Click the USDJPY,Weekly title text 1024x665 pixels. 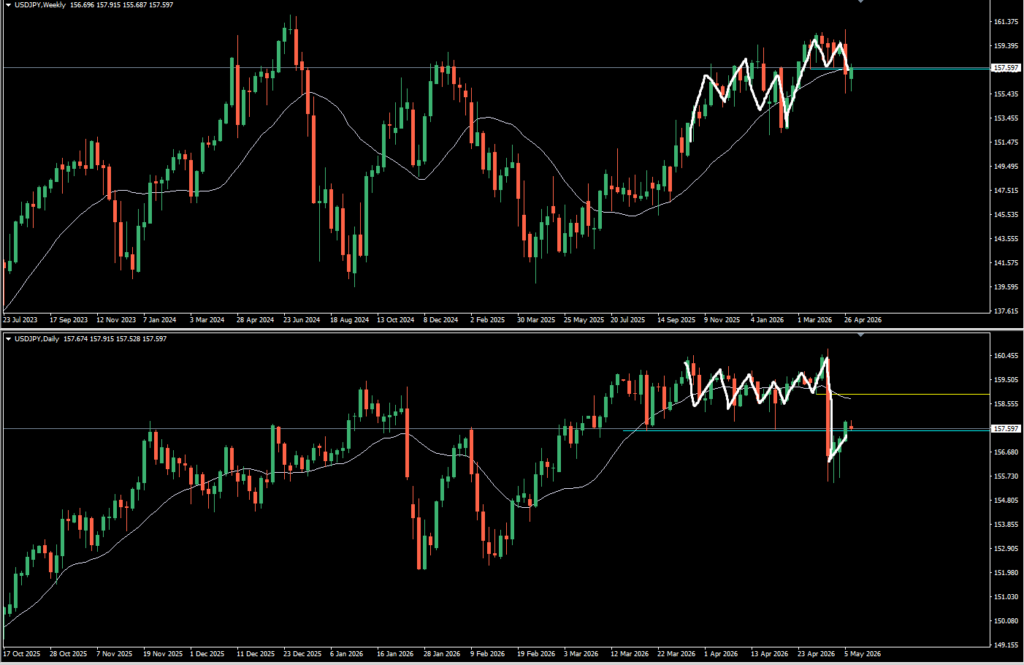coord(39,5)
